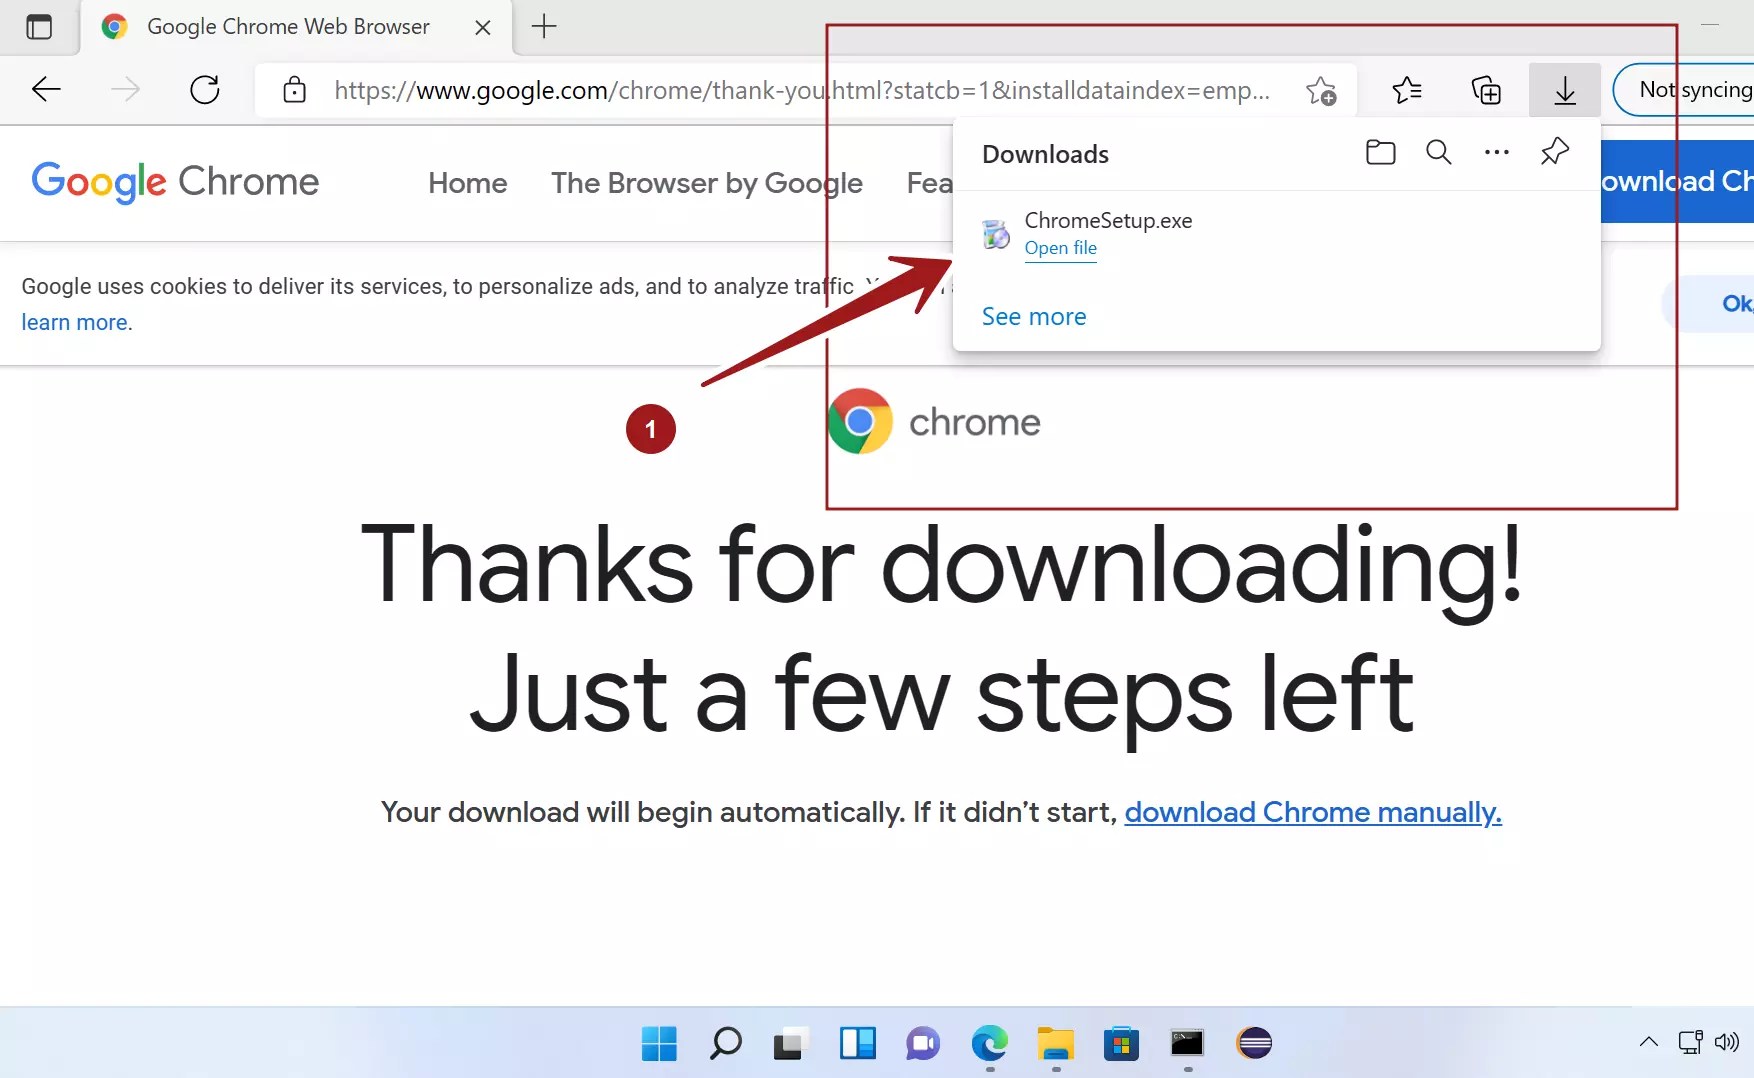1754x1078 pixels.
Task: Go back to the previous page
Action: (46, 90)
